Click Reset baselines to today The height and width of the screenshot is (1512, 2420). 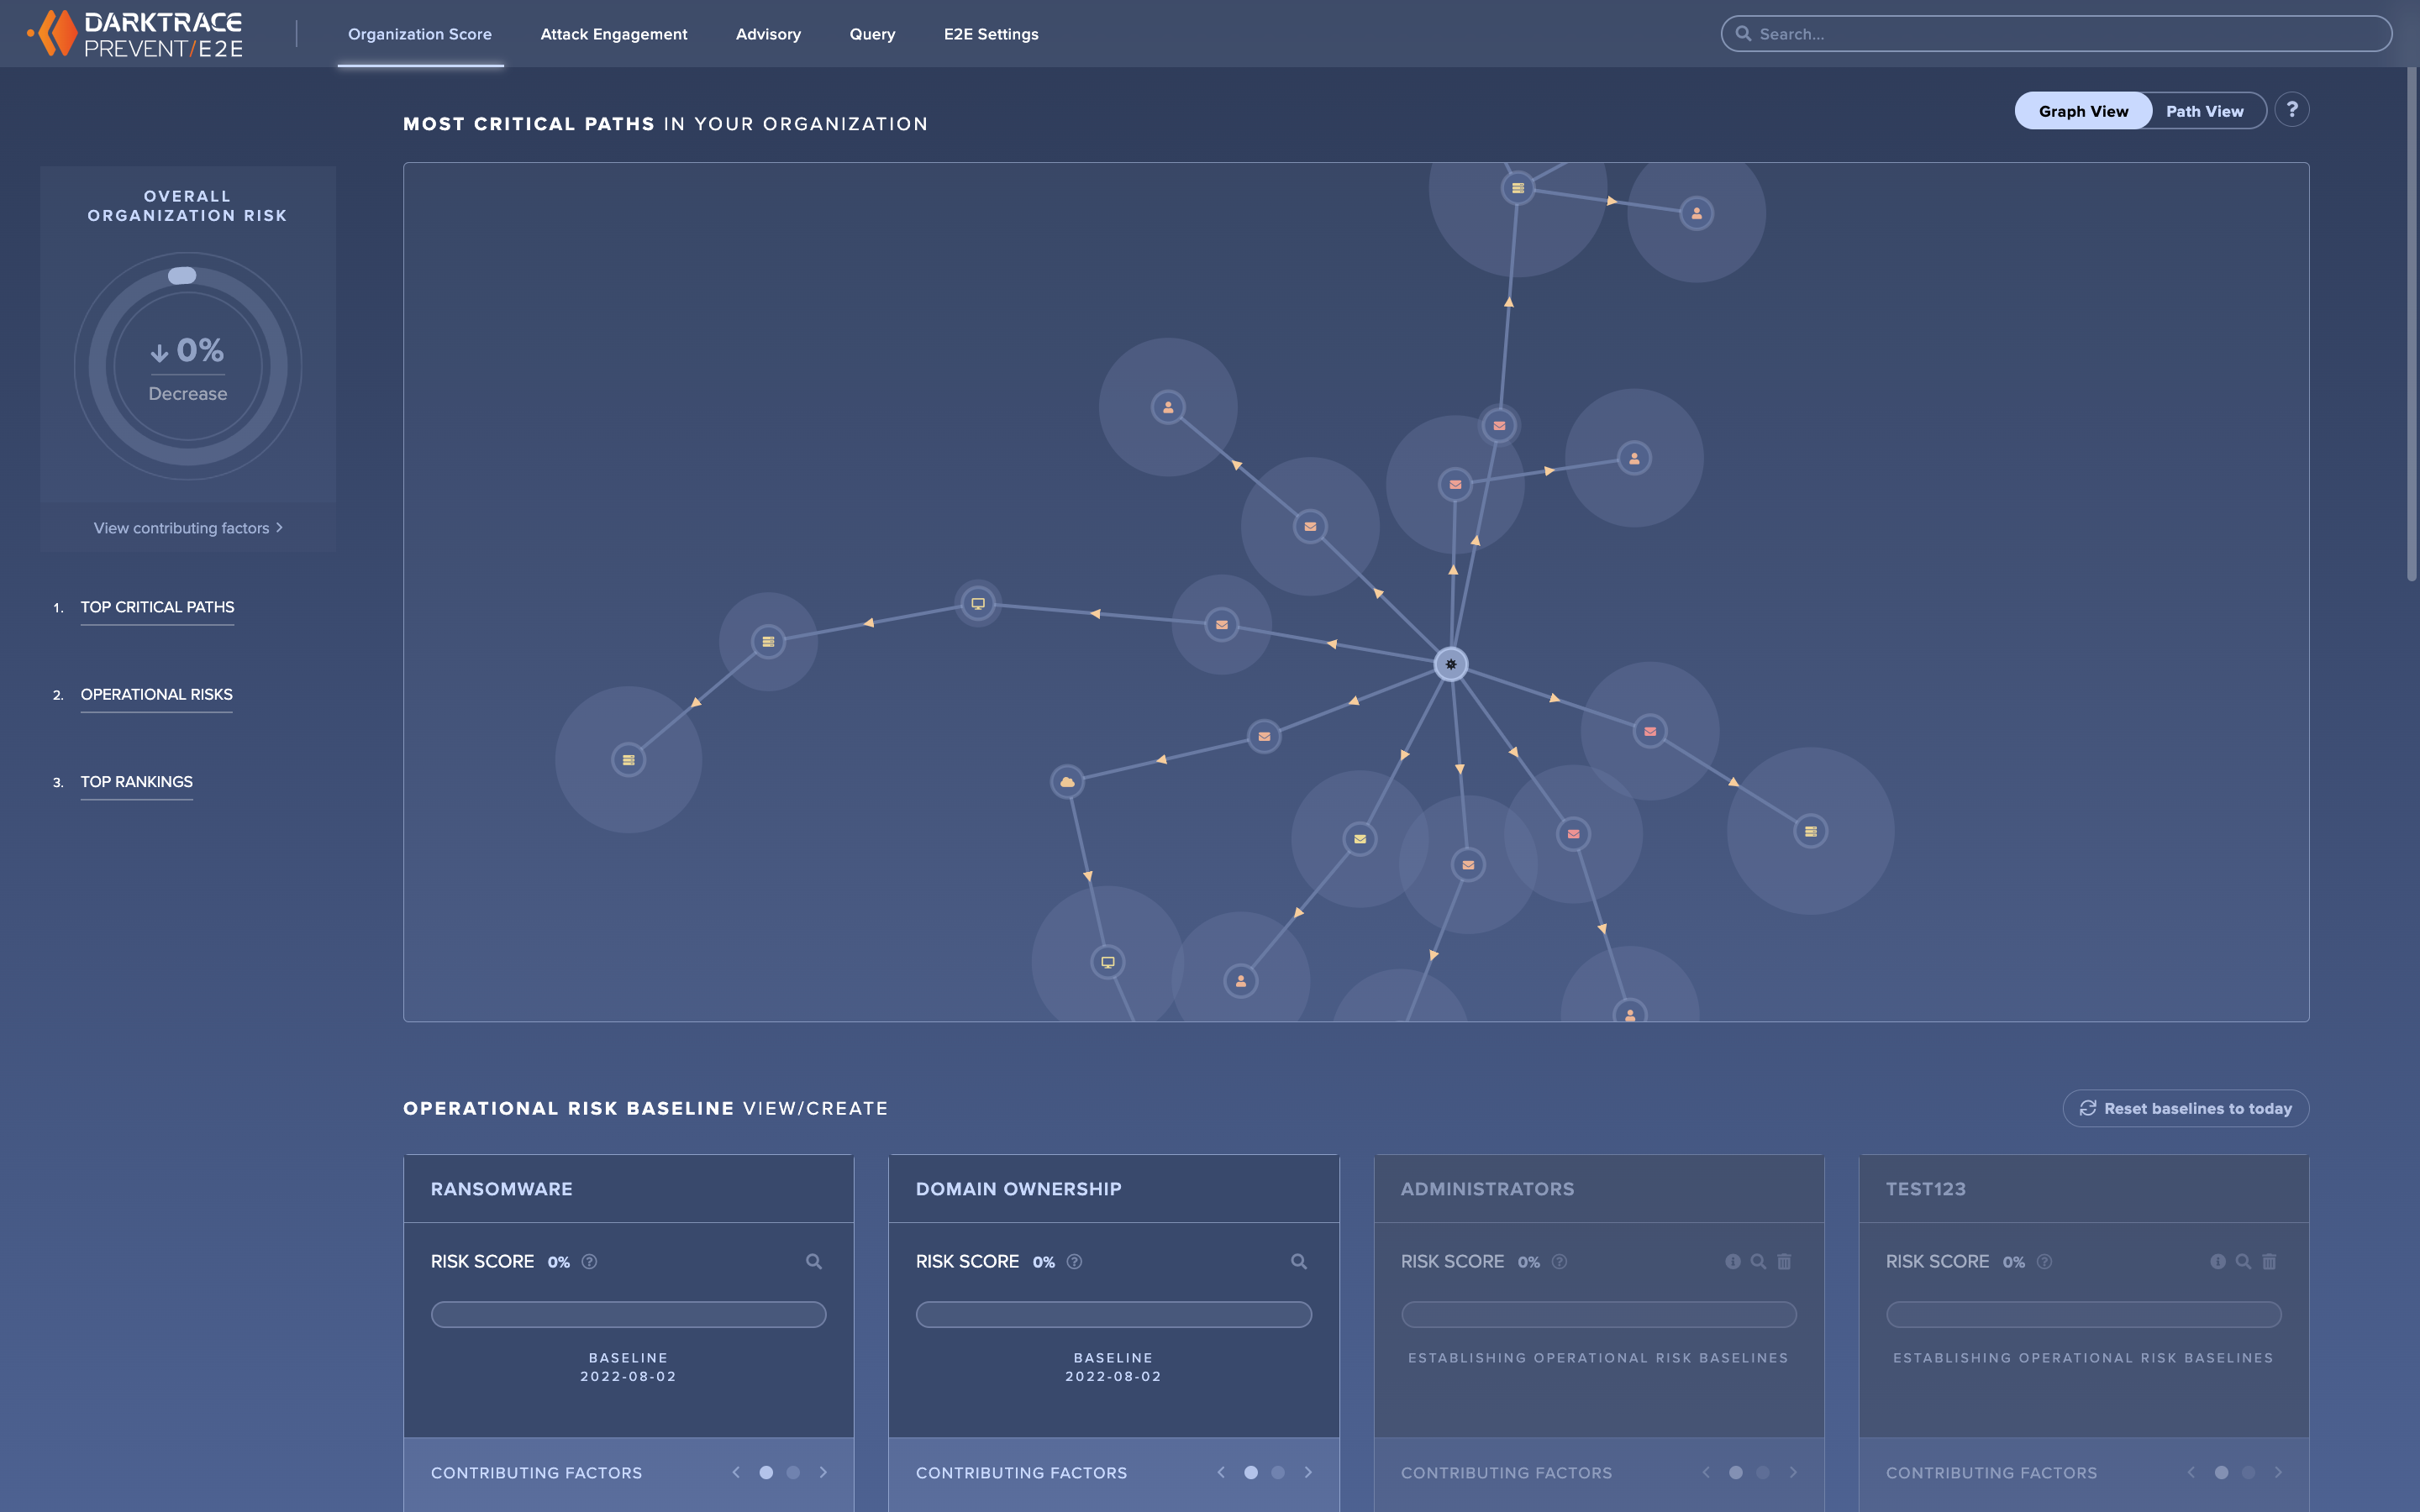click(2186, 1108)
